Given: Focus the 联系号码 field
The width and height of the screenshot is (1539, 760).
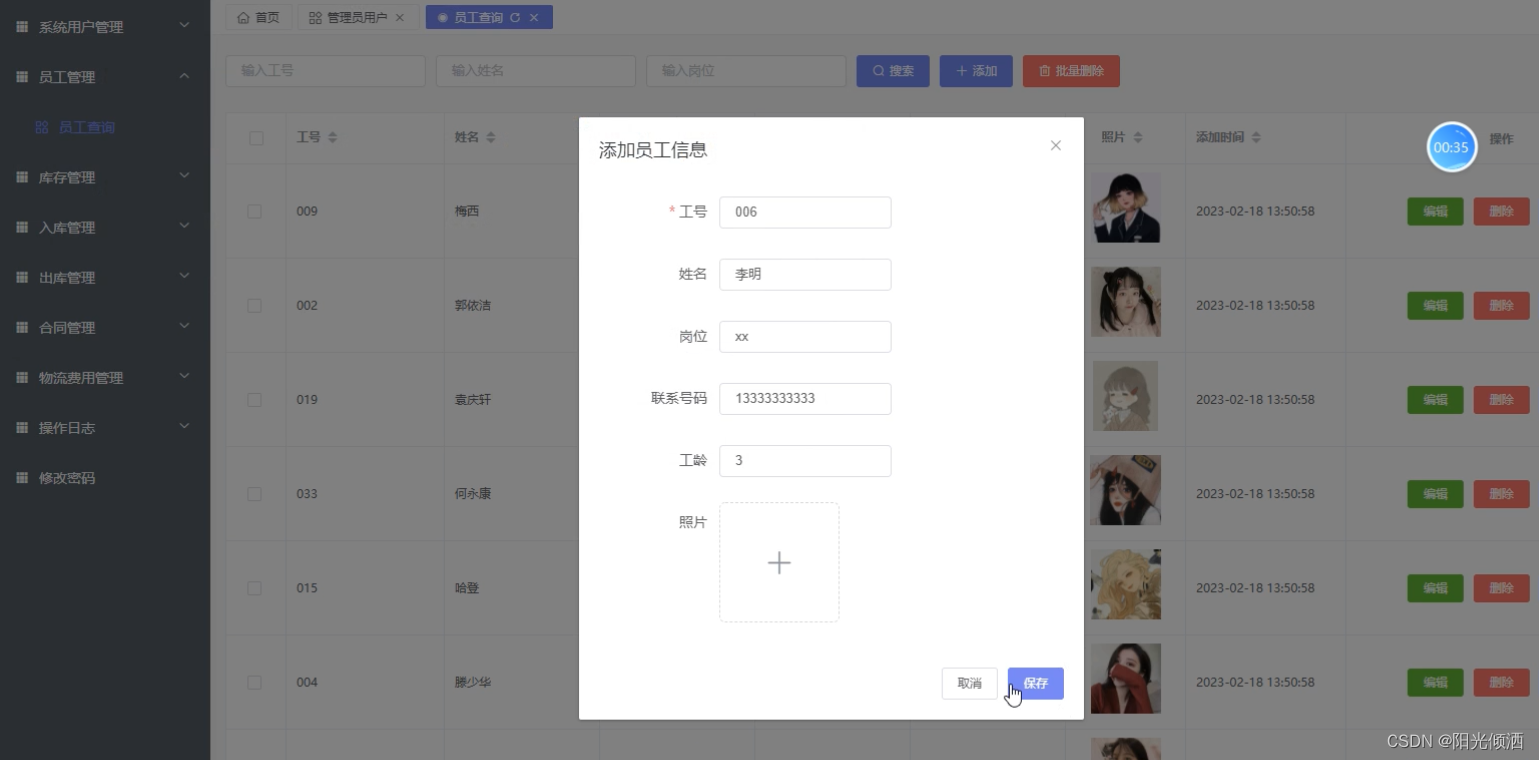Looking at the screenshot, I should click(805, 398).
